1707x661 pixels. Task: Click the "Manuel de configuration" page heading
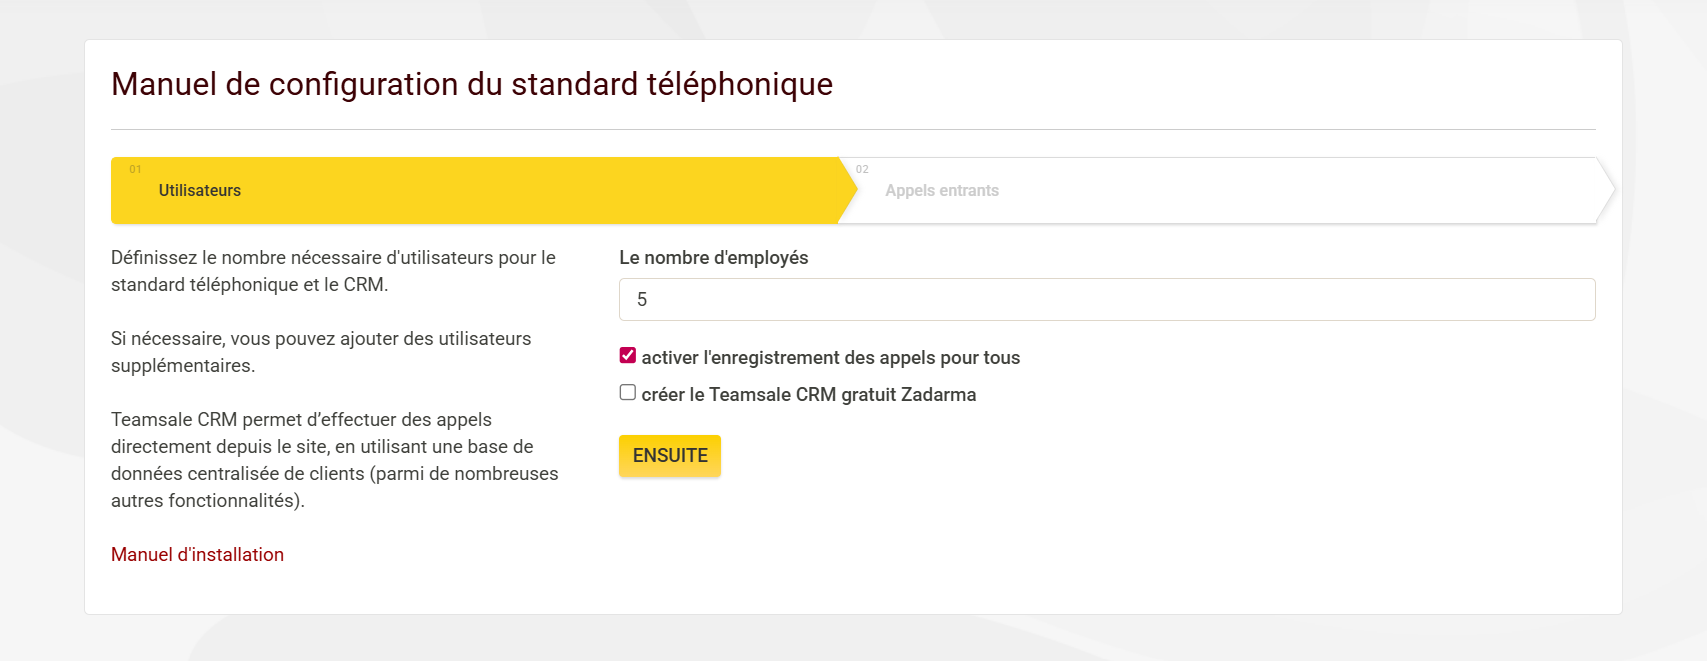coord(471,85)
